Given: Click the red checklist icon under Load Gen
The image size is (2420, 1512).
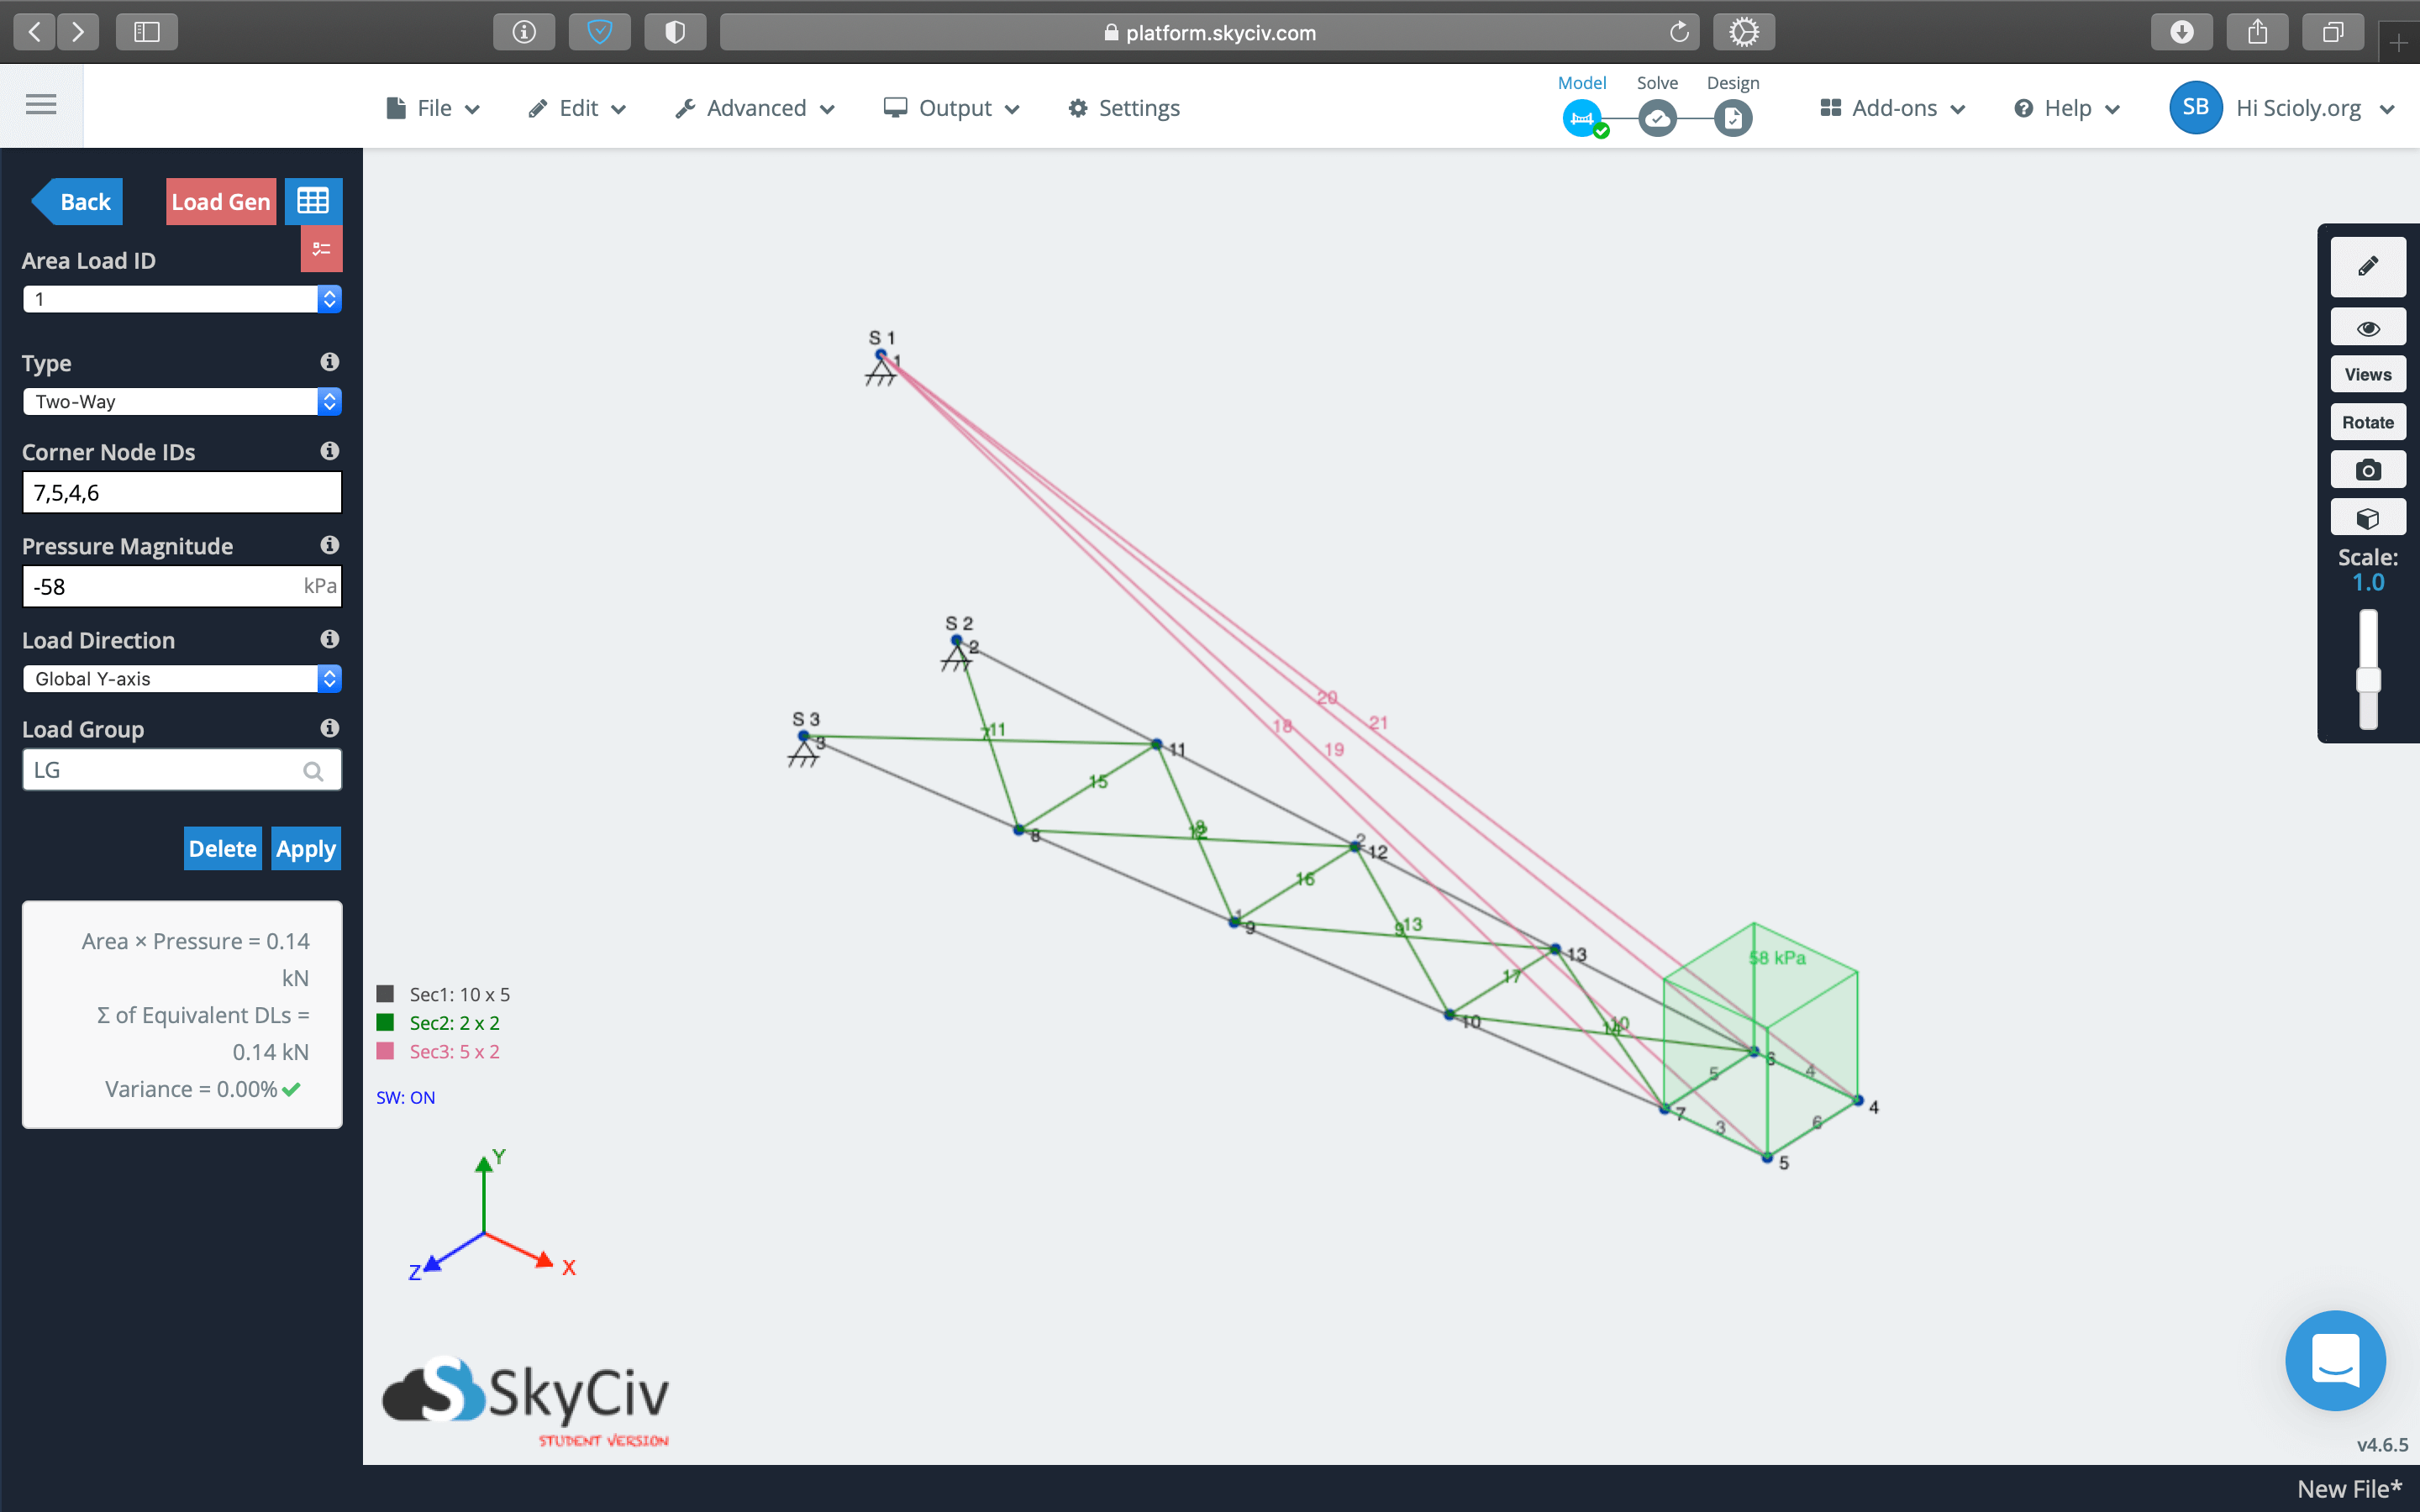Looking at the screenshot, I should coord(321,249).
